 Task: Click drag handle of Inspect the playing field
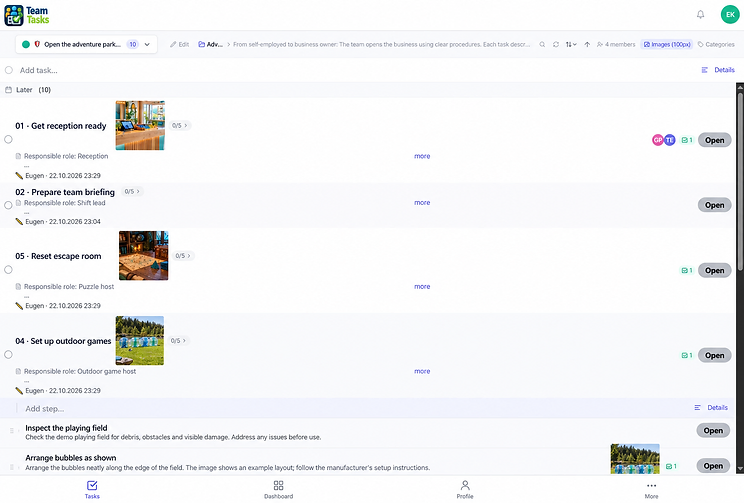pyautogui.click(x=12, y=431)
